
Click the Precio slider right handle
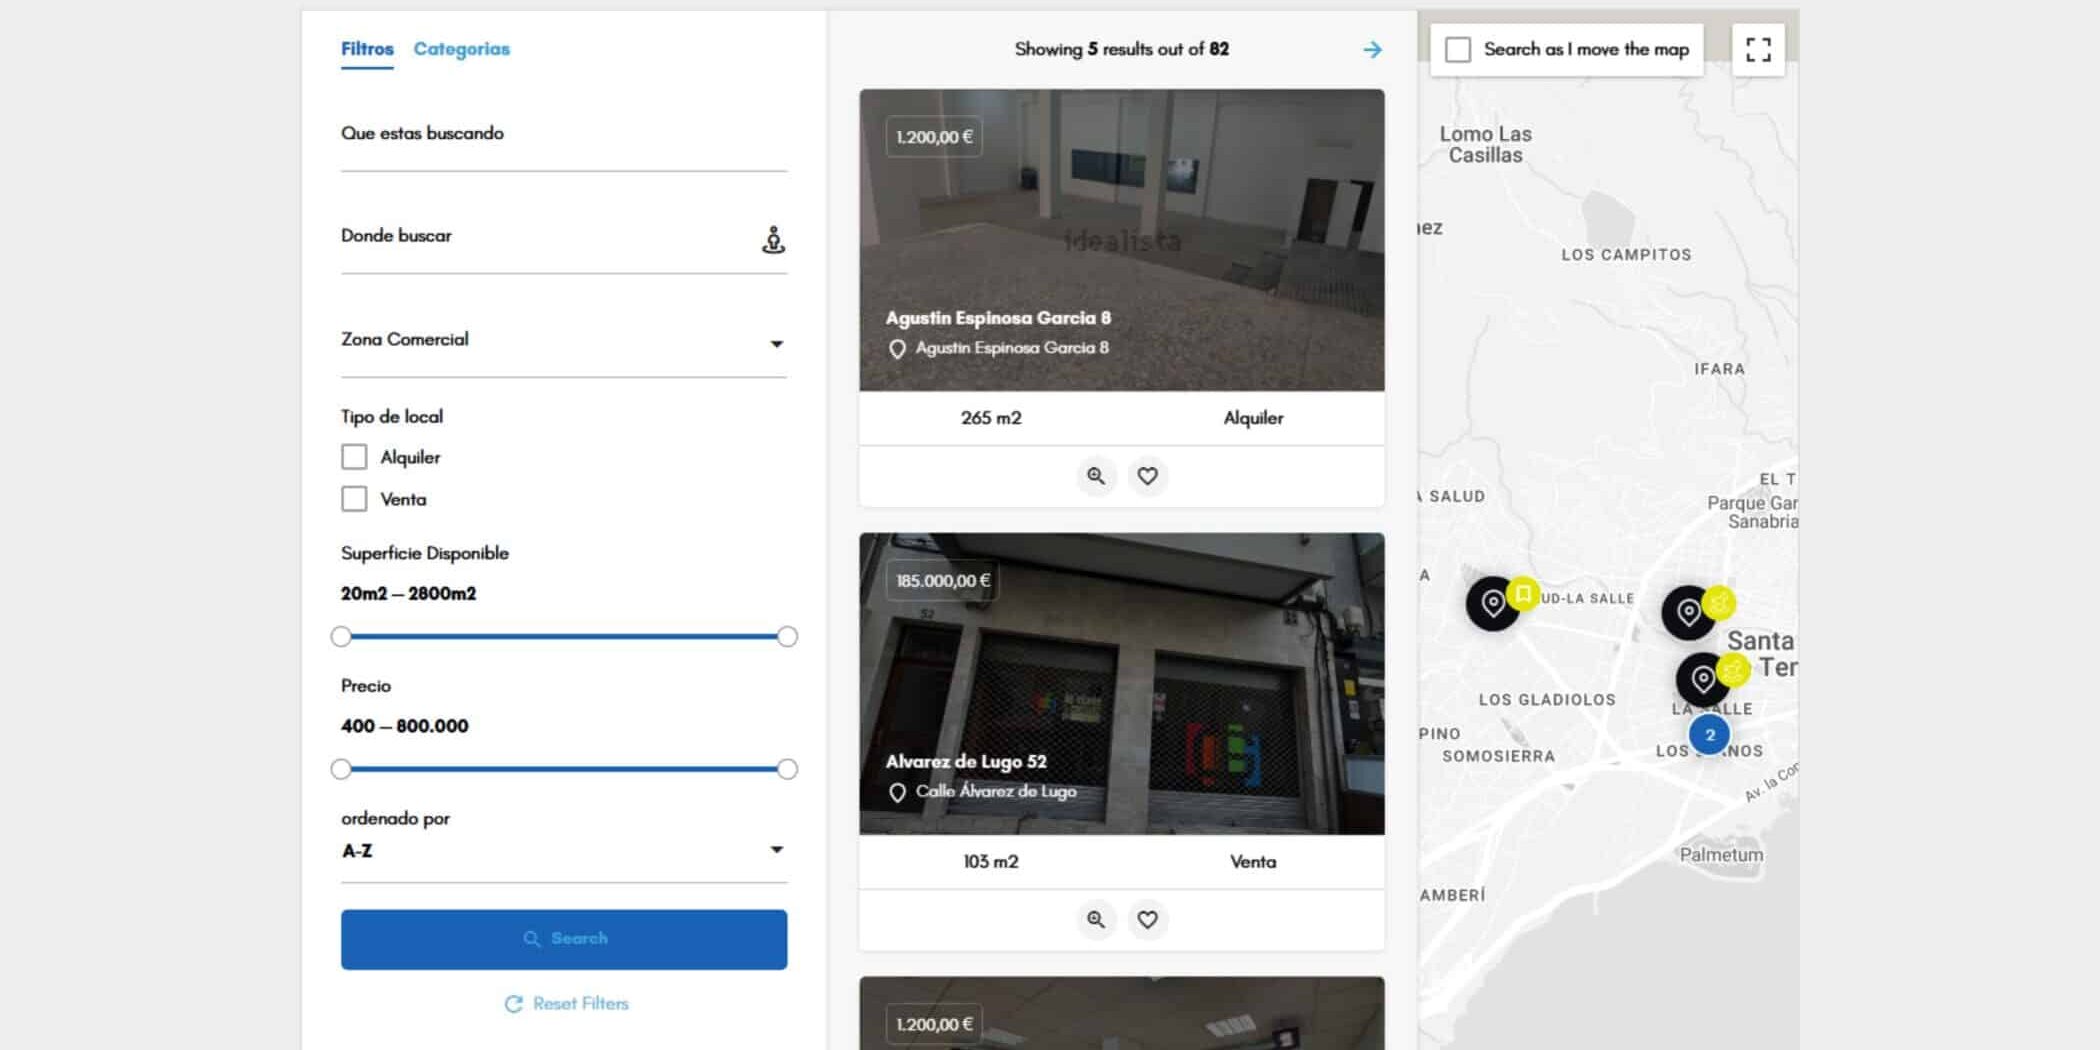[x=787, y=769]
